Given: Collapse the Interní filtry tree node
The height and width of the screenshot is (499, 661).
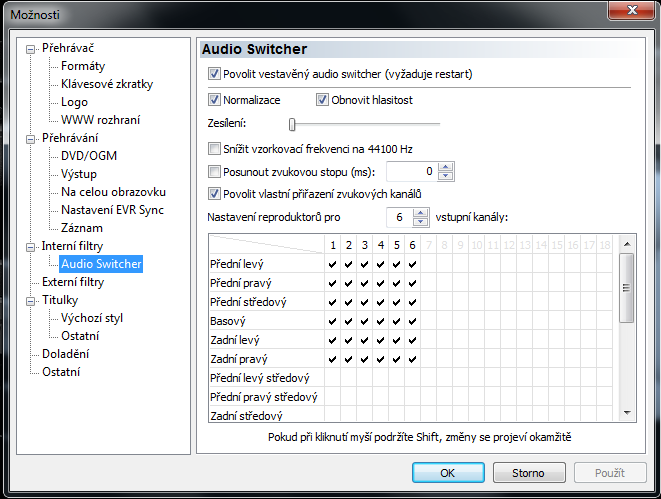Looking at the screenshot, I should pos(30,247).
